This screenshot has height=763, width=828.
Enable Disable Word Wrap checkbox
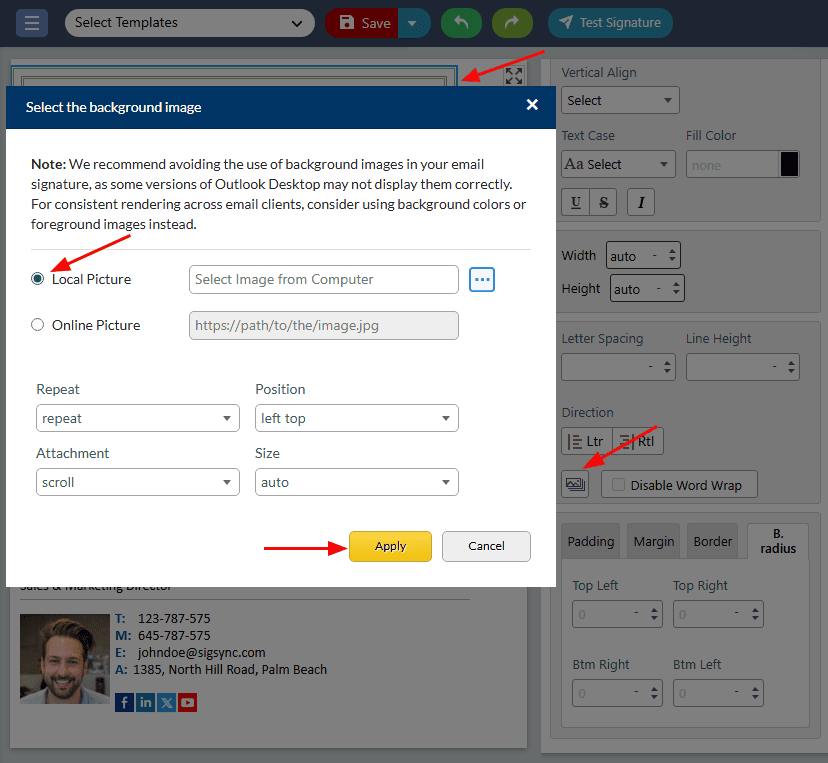(619, 485)
